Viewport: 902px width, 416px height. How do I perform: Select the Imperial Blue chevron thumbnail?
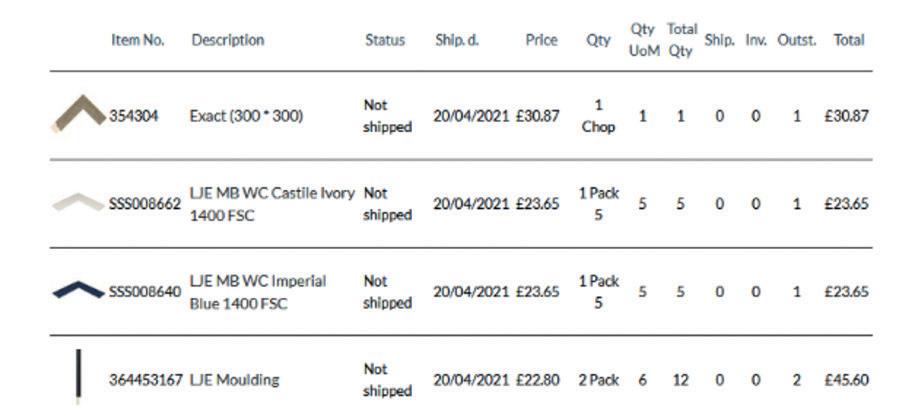(x=79, y=290)
